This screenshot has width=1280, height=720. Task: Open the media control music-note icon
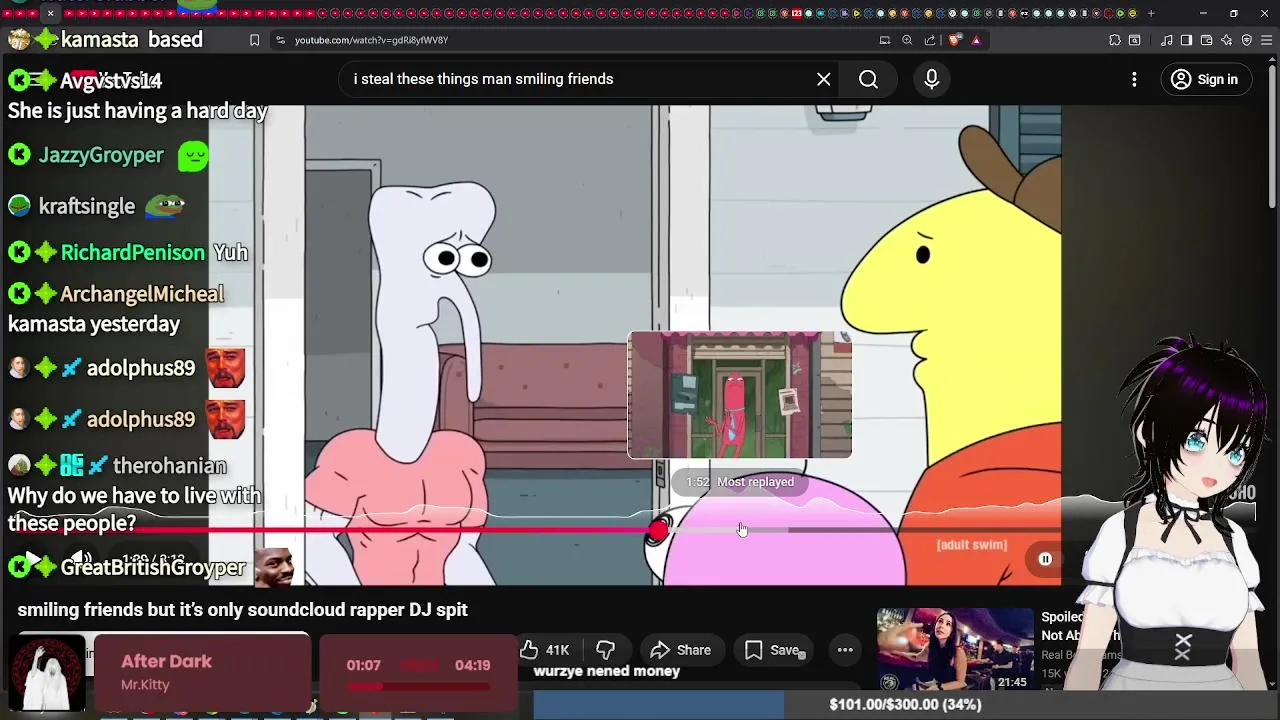[1166, 40]
